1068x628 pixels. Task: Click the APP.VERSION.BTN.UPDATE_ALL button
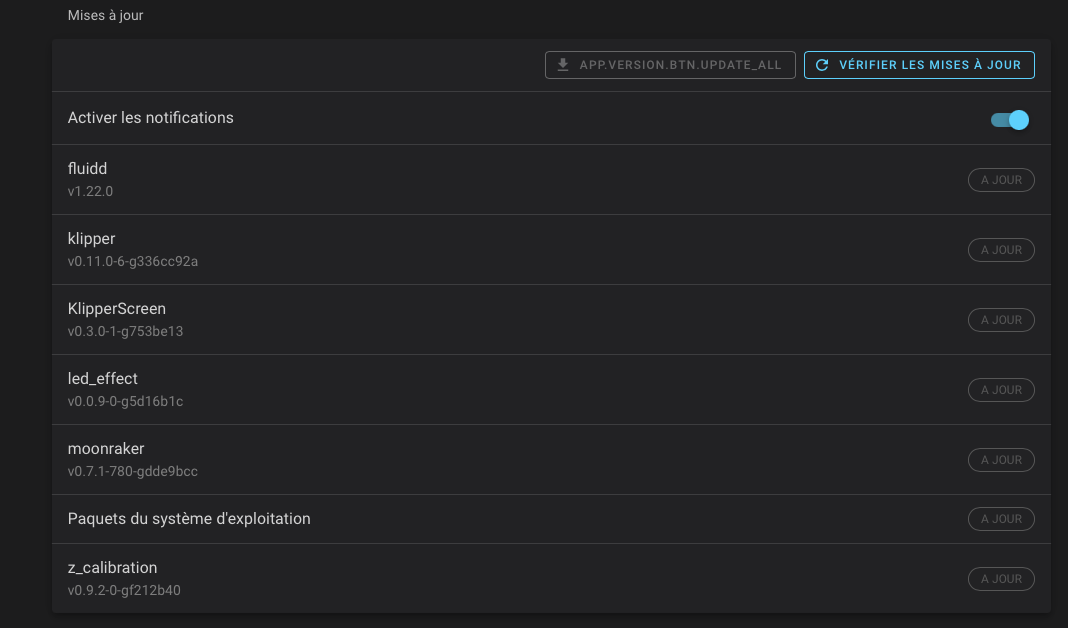(x=669, y=64)
